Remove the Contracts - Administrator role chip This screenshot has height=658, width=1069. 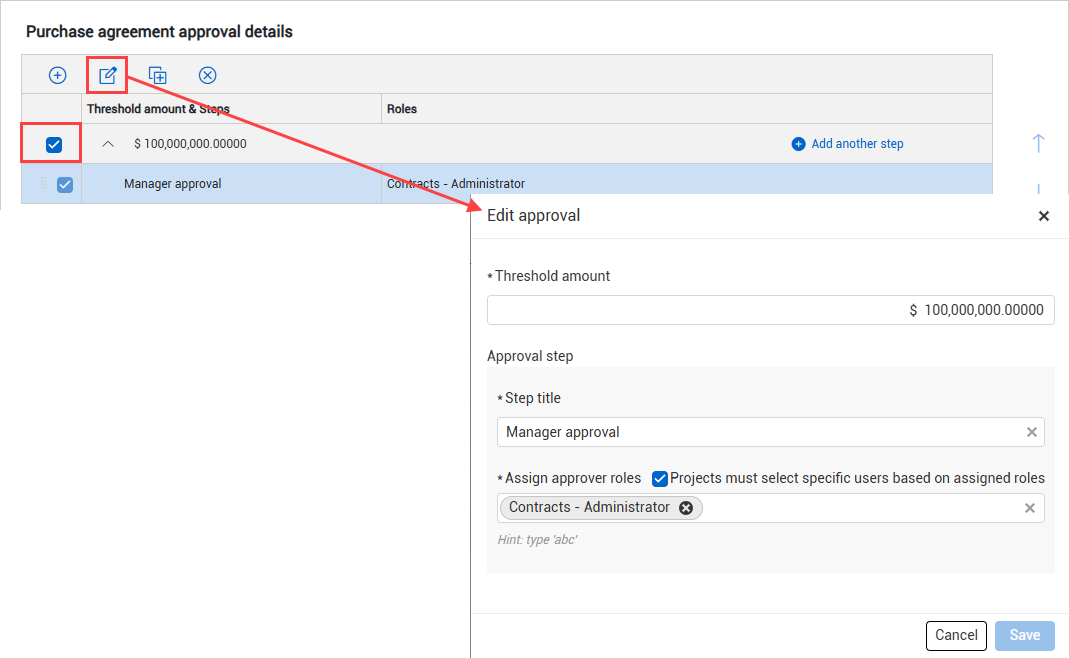coord(686,508)
